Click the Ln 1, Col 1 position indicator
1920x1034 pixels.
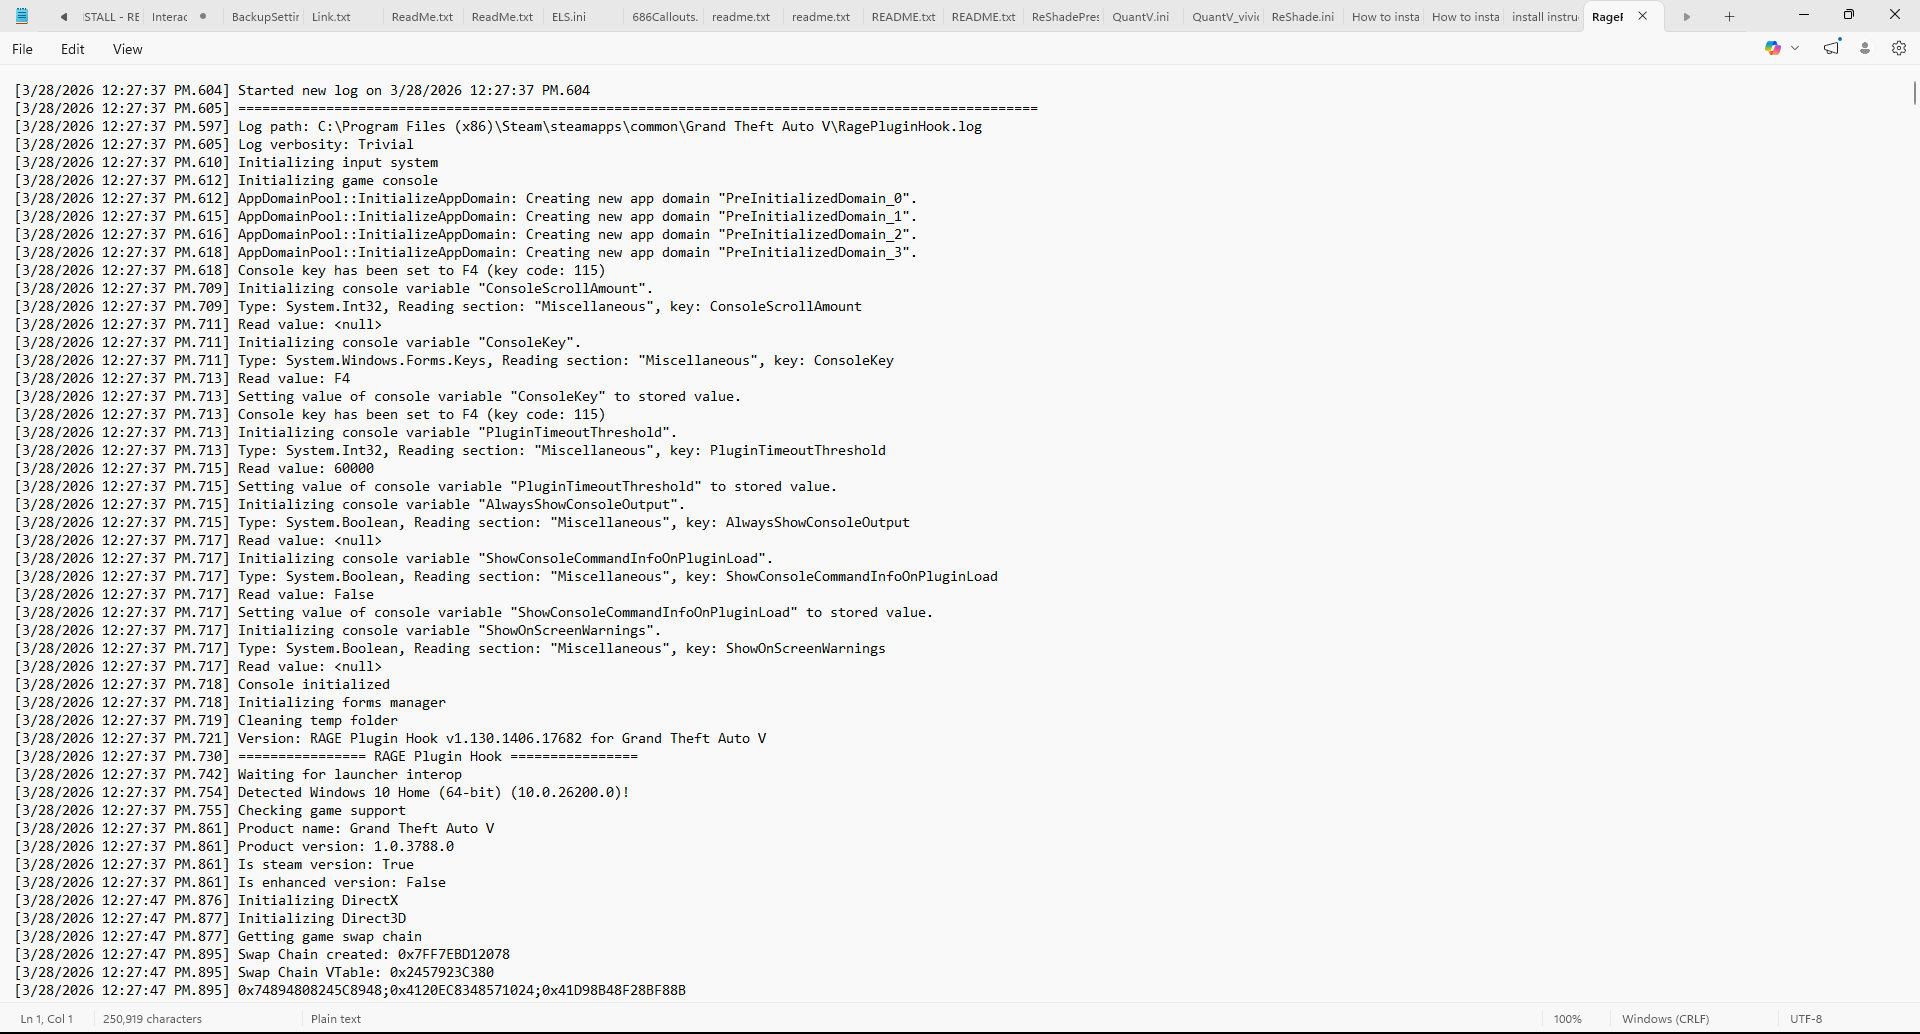point(47,1019)
